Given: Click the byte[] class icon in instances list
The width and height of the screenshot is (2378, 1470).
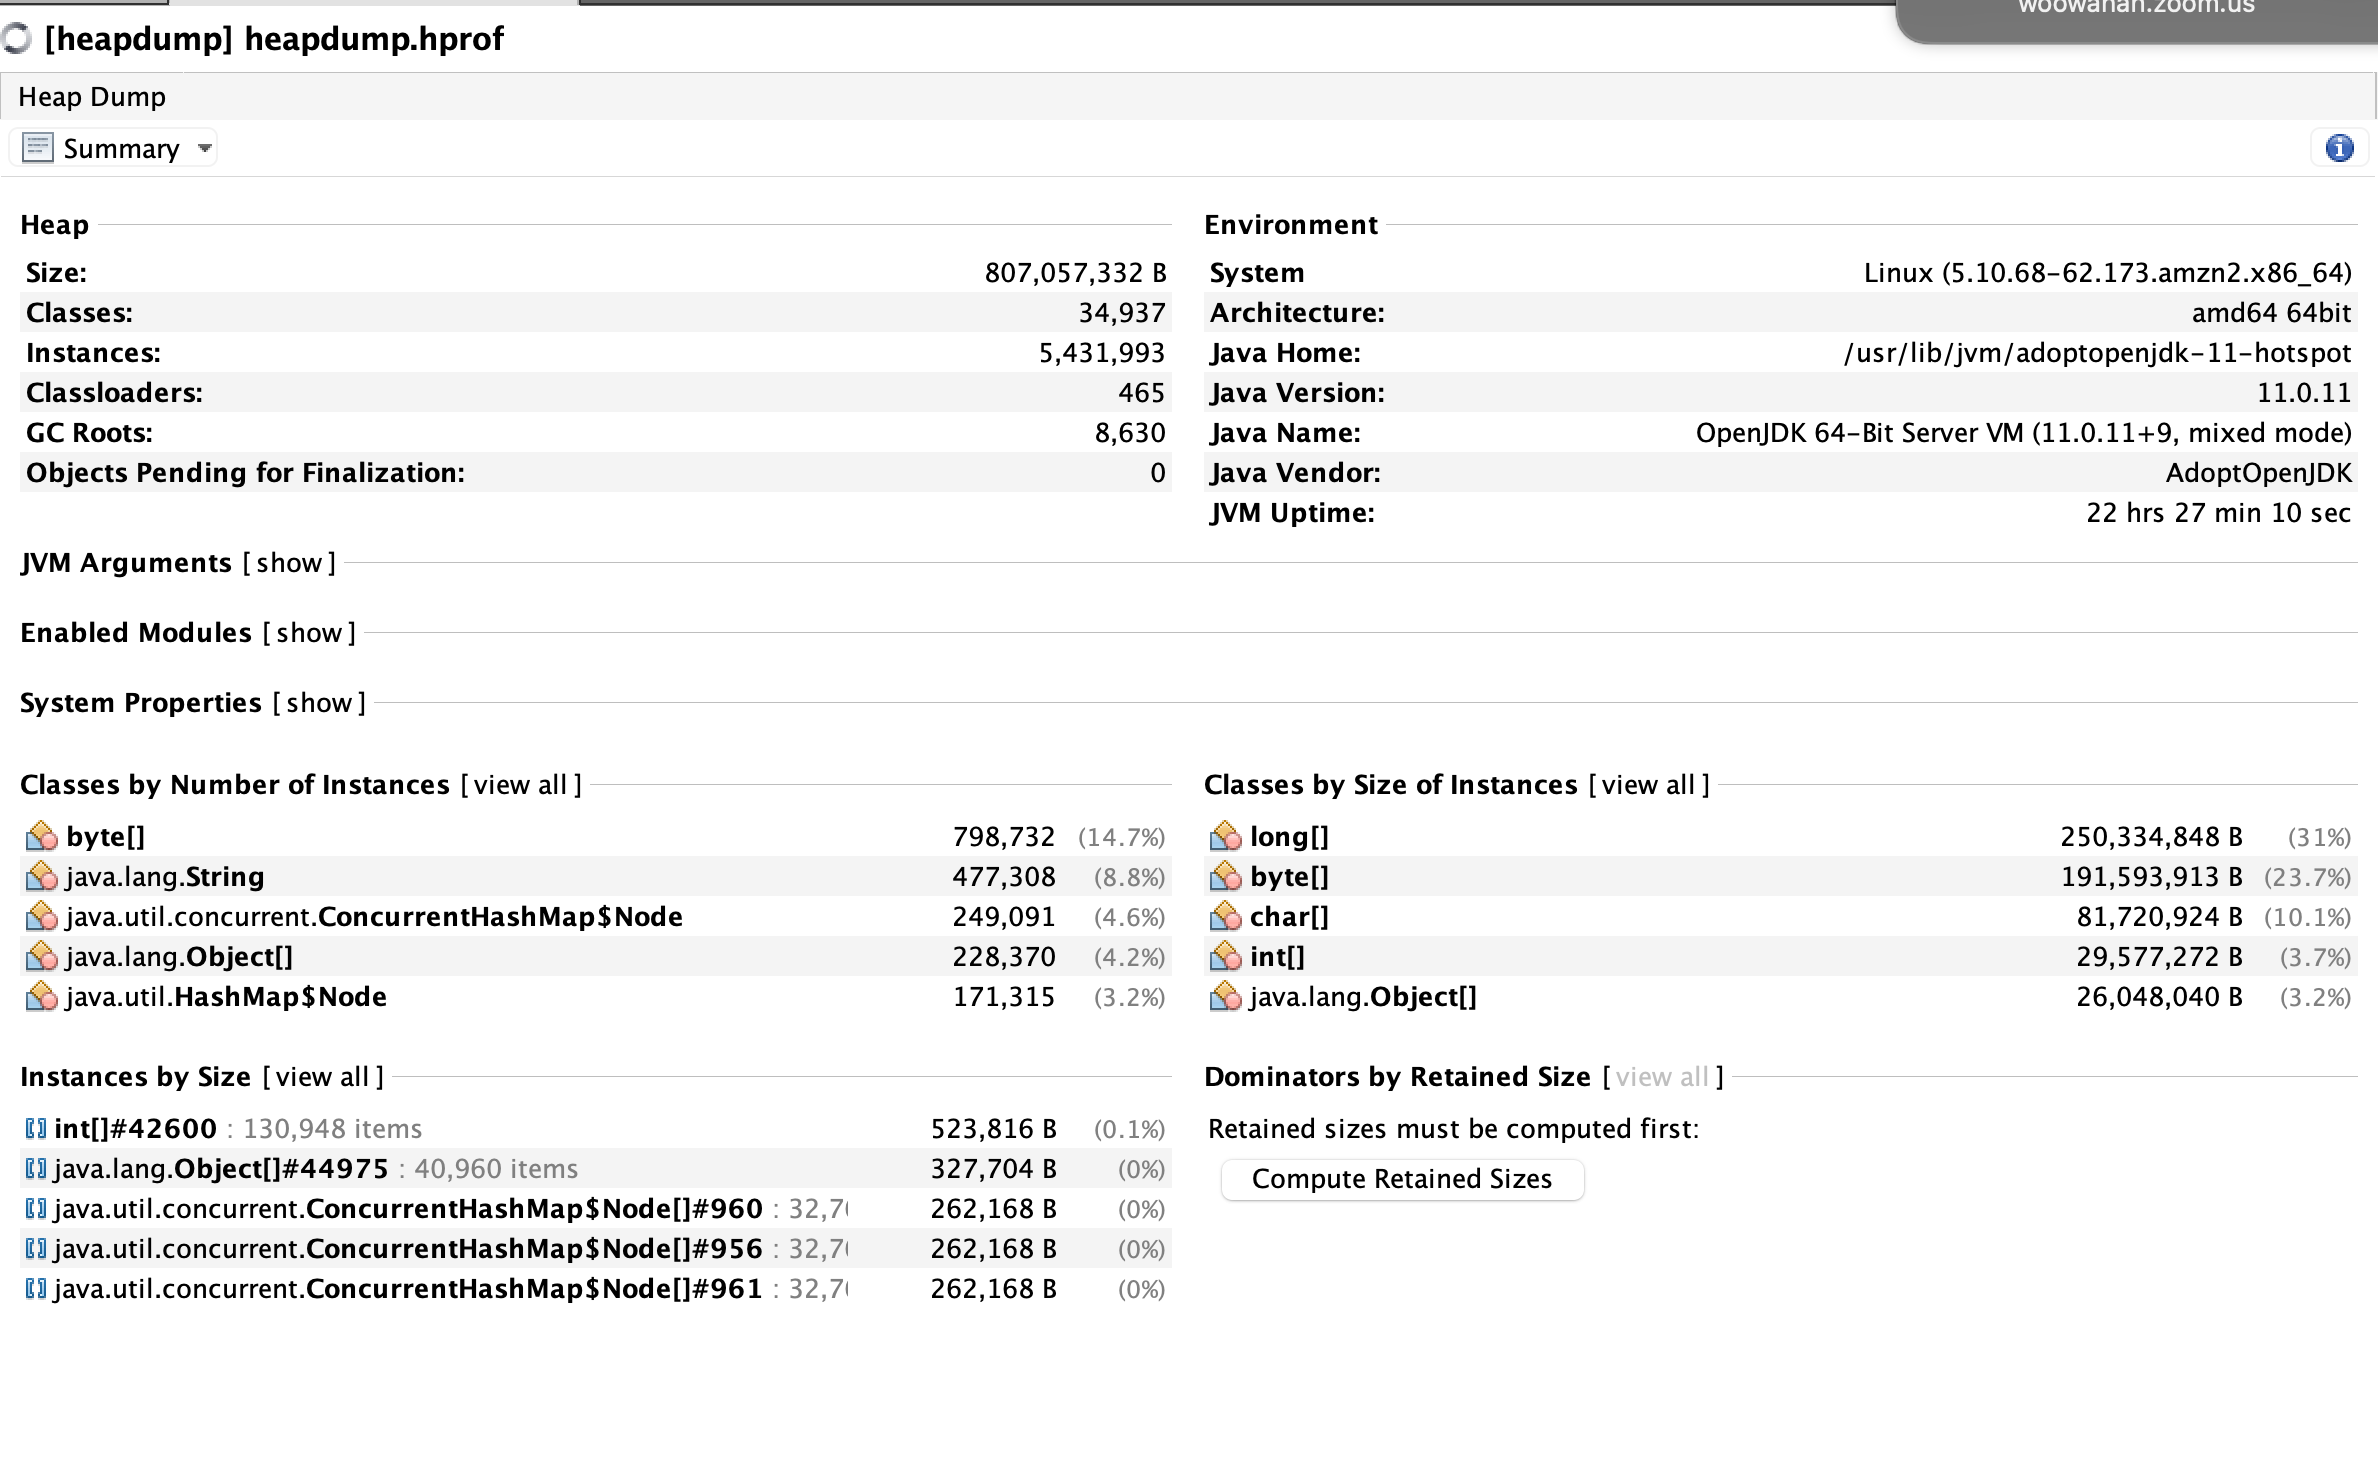Looking at the screenshot, I should 42,836.
